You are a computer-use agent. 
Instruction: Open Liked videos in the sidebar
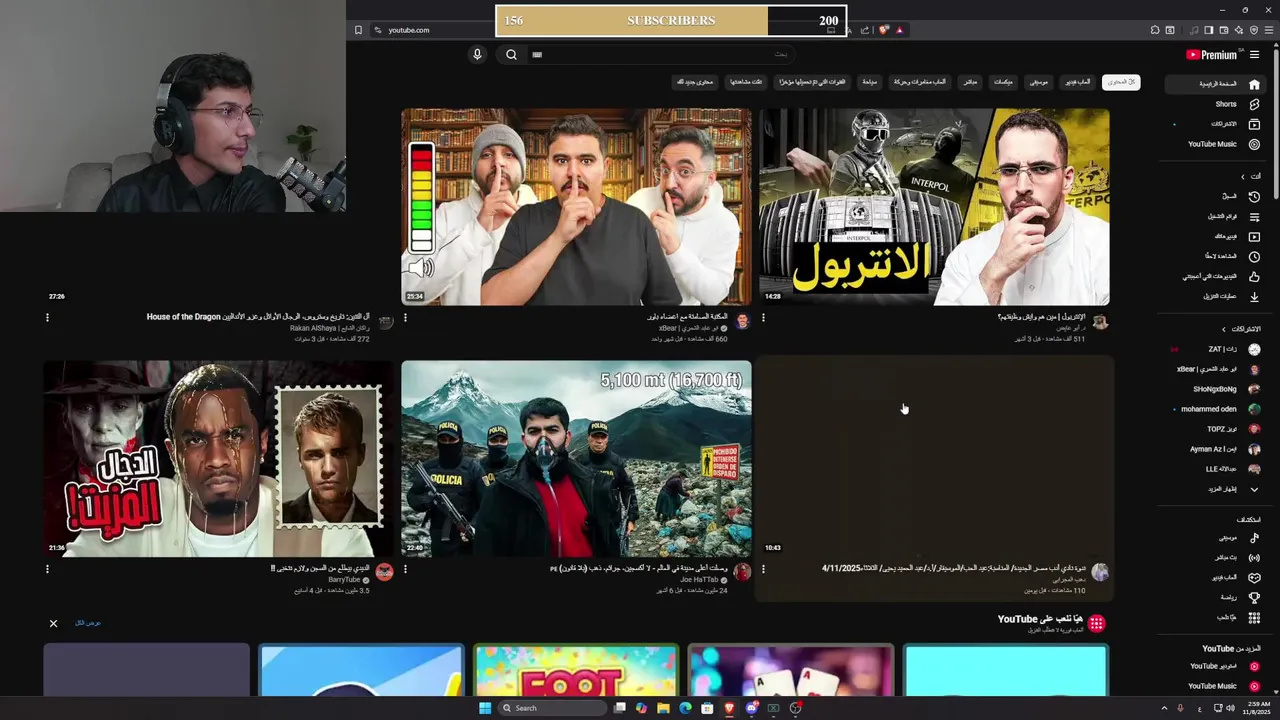1216,277
